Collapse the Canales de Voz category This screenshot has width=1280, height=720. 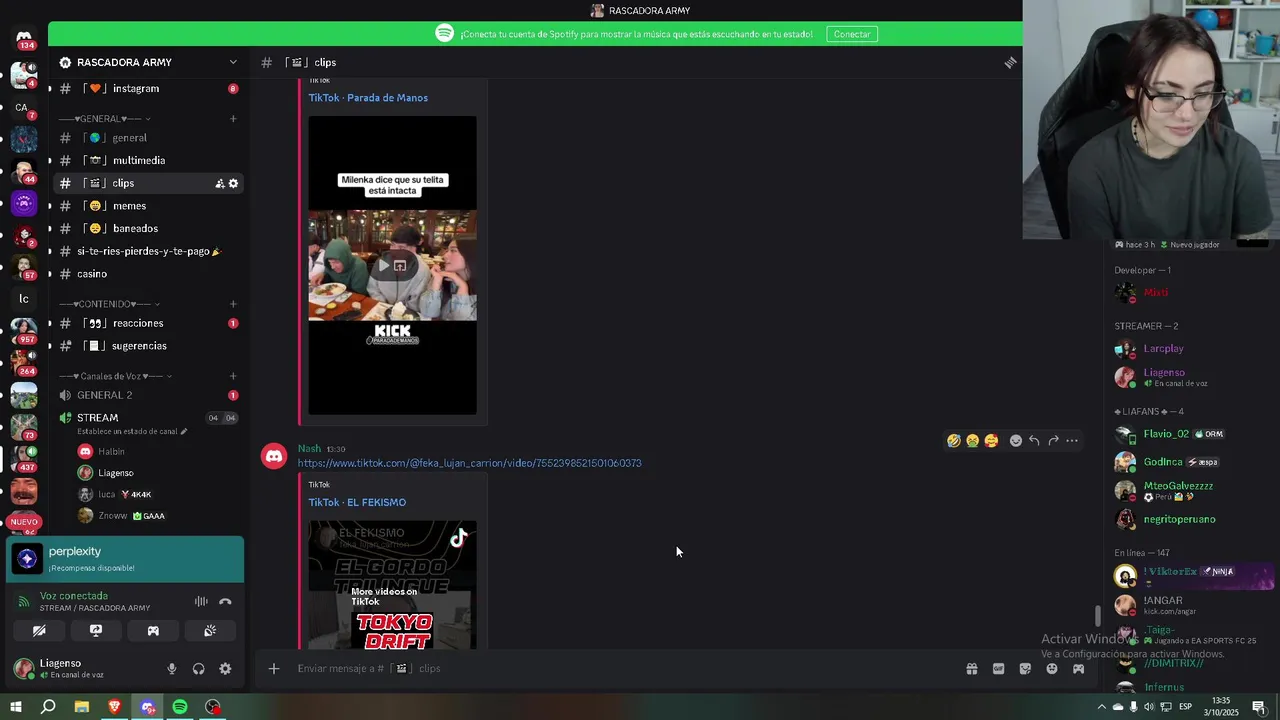116,377
